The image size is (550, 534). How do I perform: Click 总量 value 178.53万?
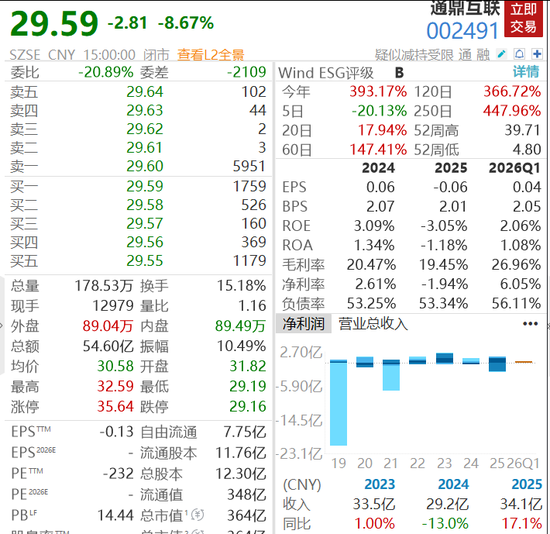(x=104, y=286)
